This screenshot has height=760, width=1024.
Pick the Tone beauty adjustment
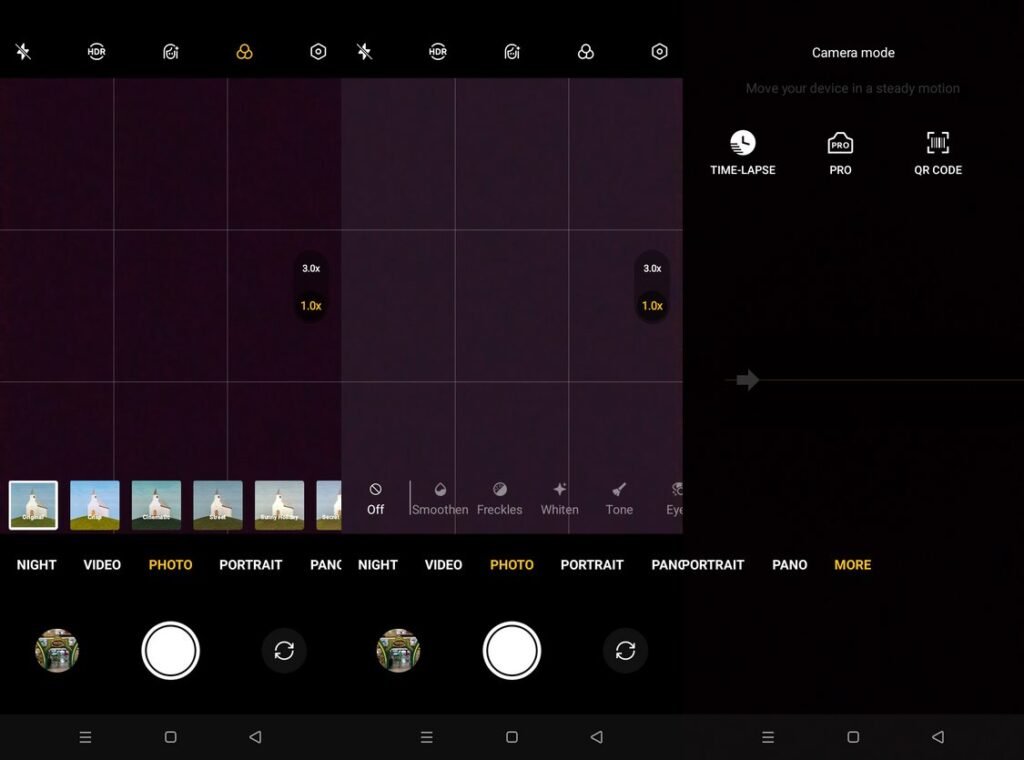click(x=619, y=499)
